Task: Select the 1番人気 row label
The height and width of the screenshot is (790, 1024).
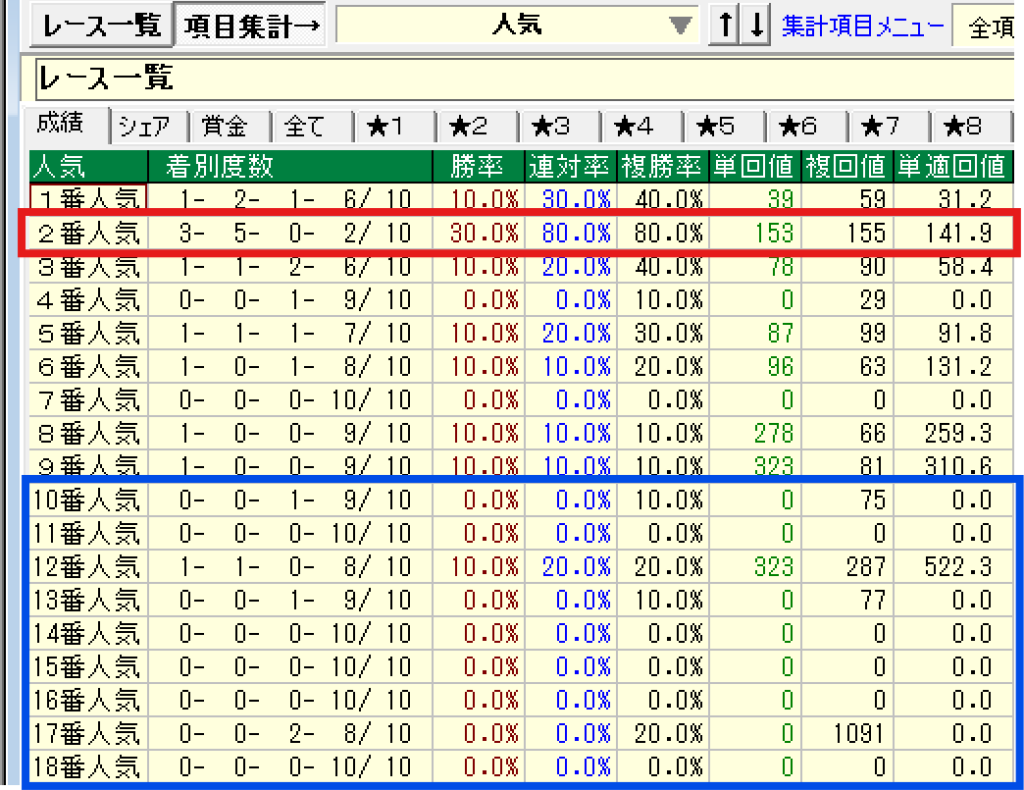Action: pos(89,199)
